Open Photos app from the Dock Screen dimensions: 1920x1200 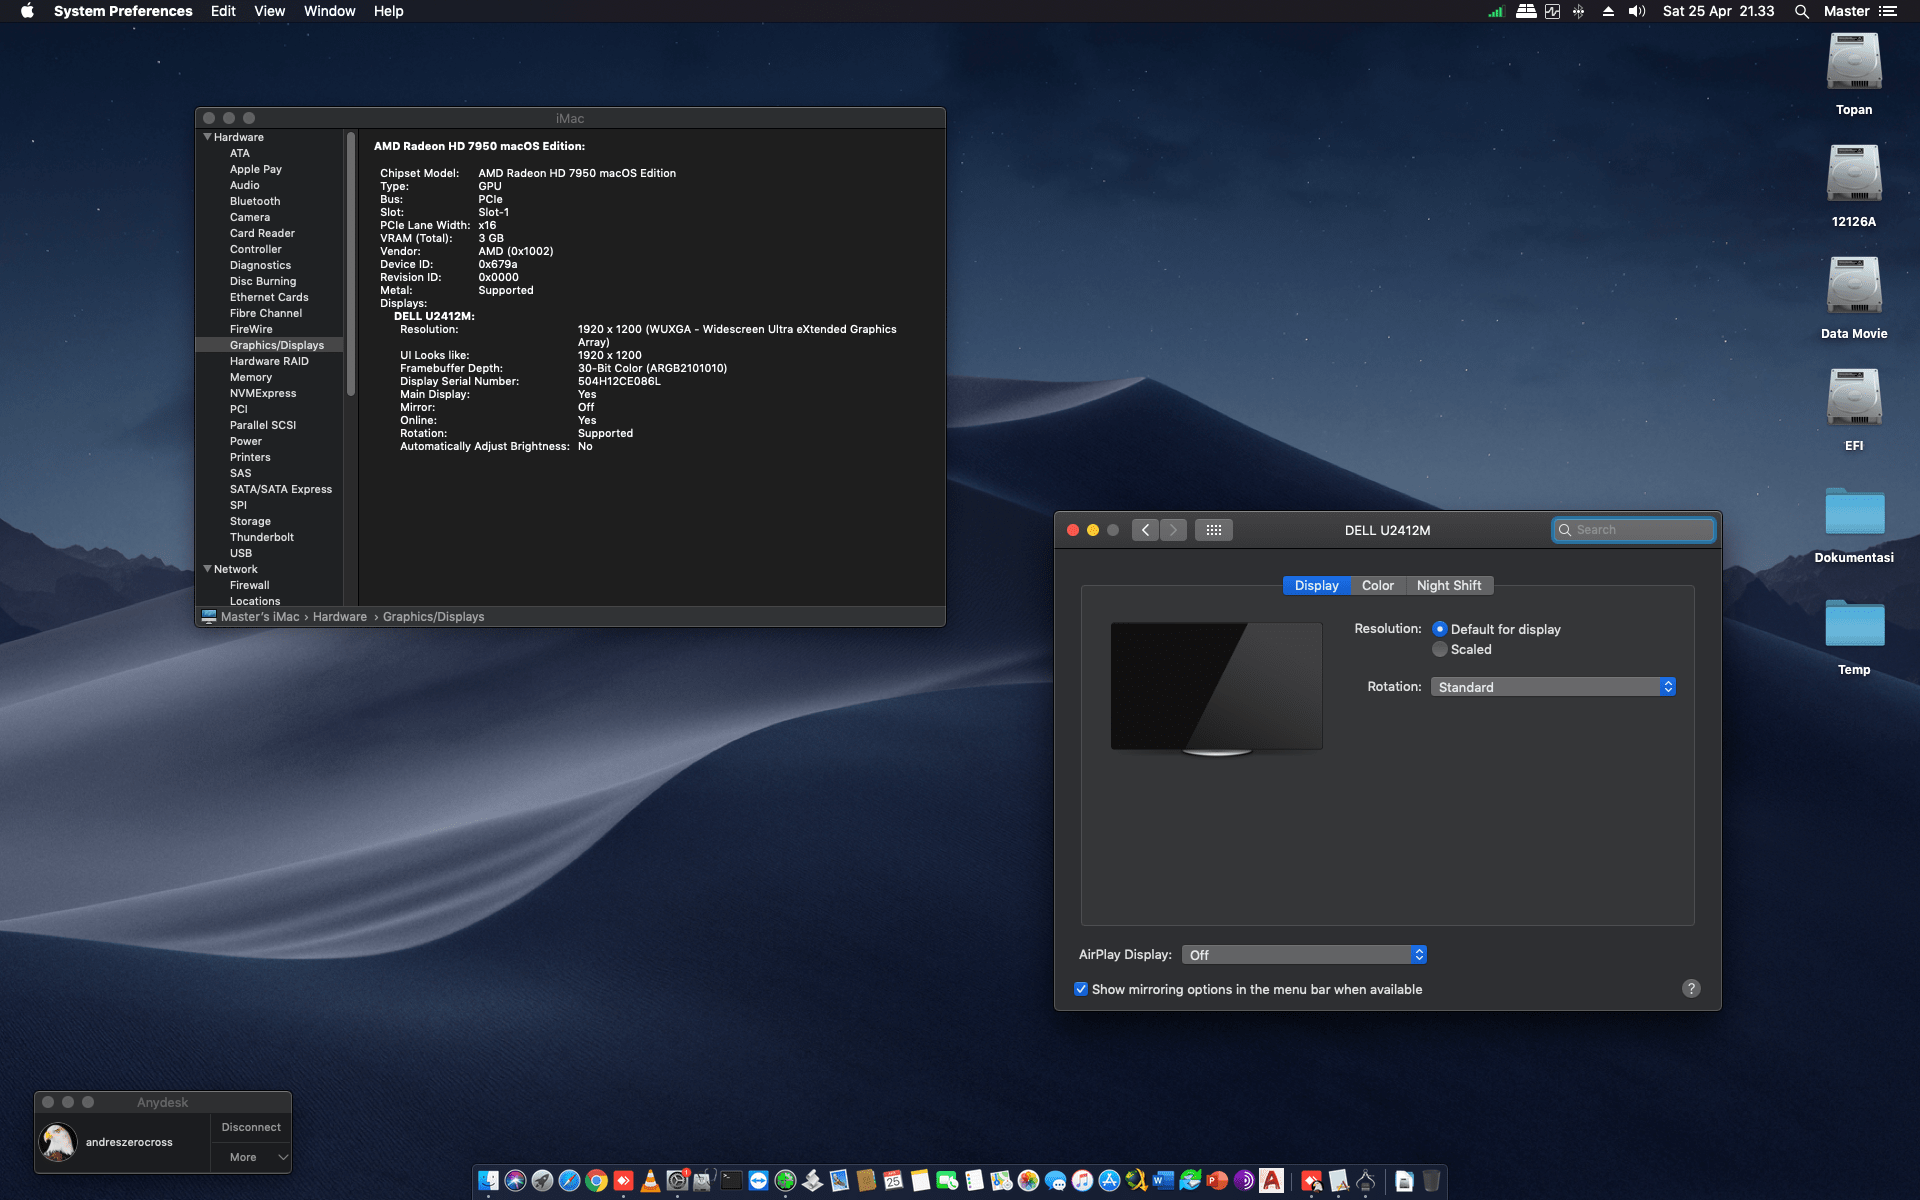pyautogui.click(x=1028, y=1181)
